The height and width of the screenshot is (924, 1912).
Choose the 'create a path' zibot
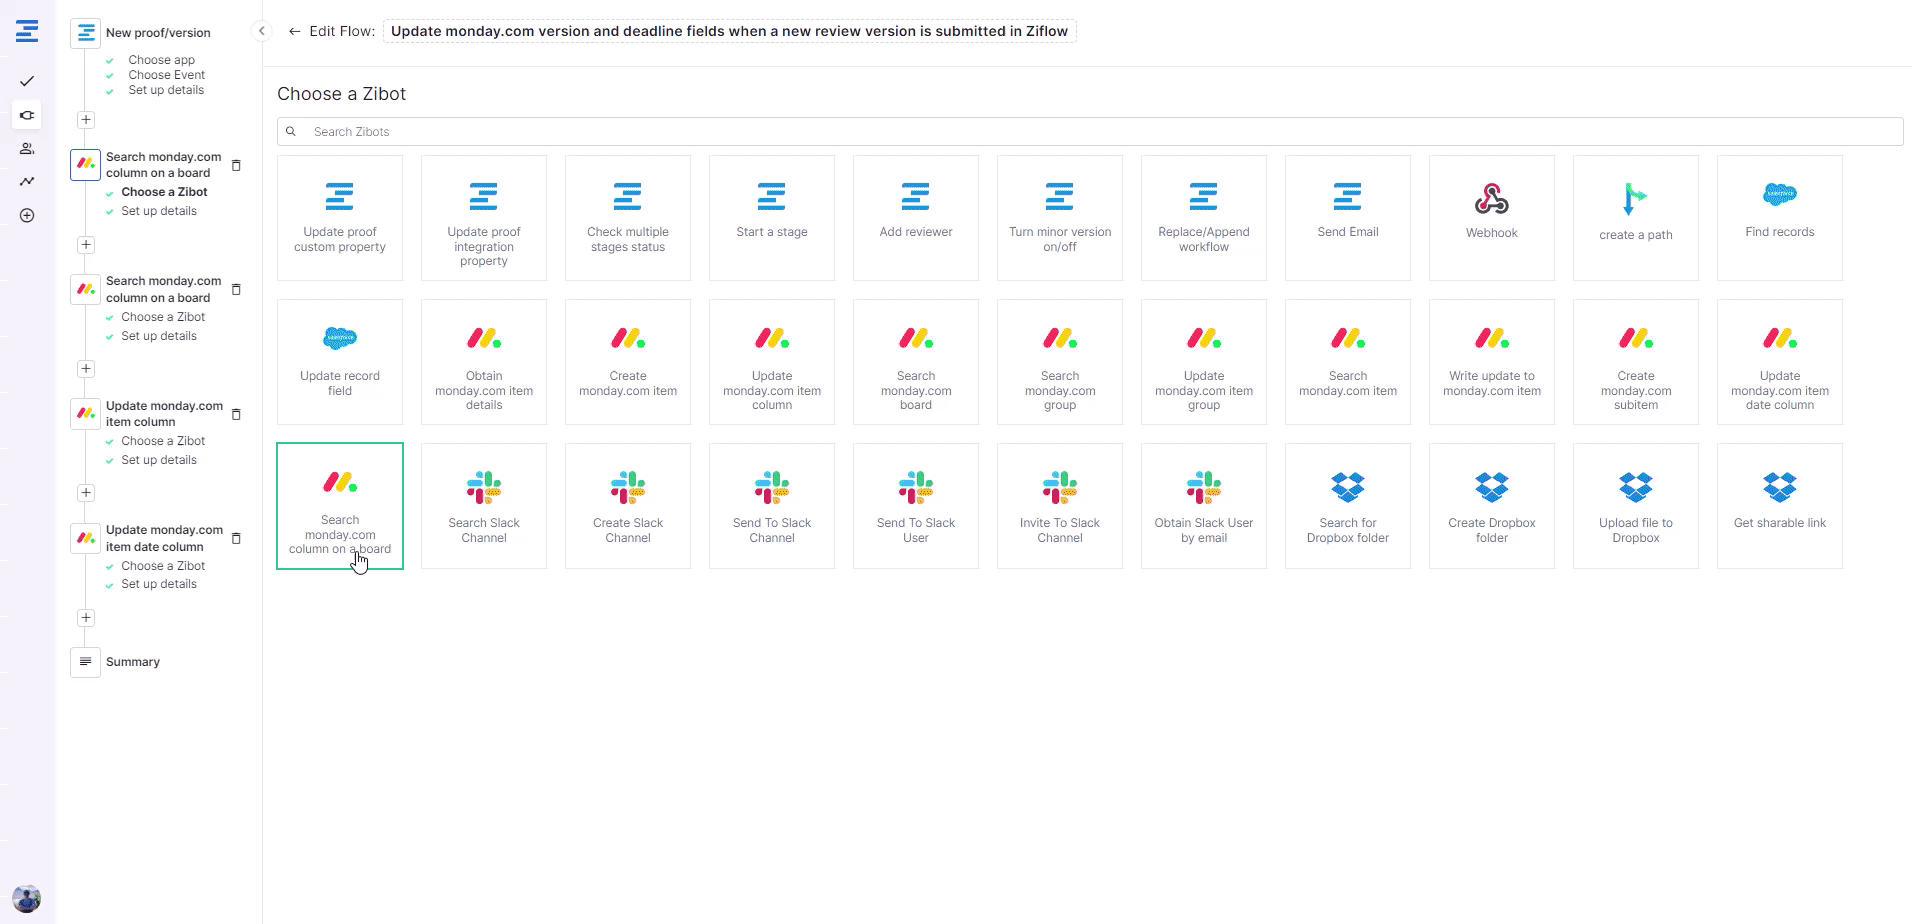1635,217
